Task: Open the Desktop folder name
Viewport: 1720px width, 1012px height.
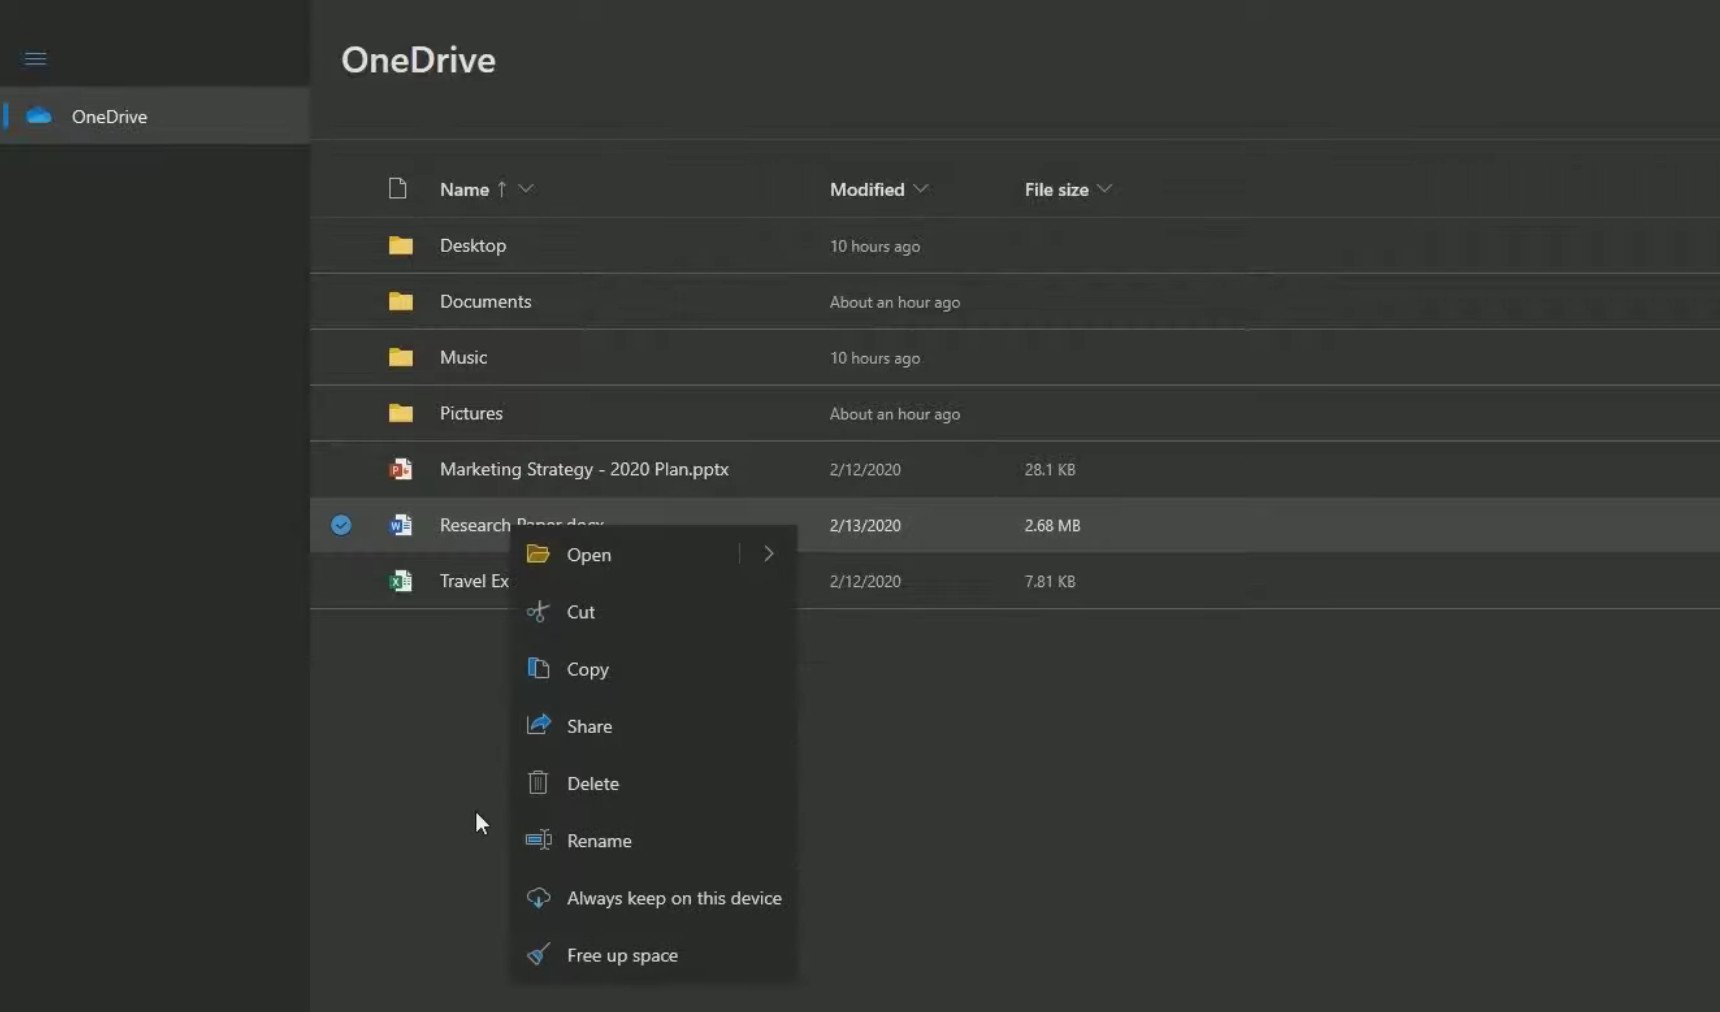Action: tap(473, 245)
